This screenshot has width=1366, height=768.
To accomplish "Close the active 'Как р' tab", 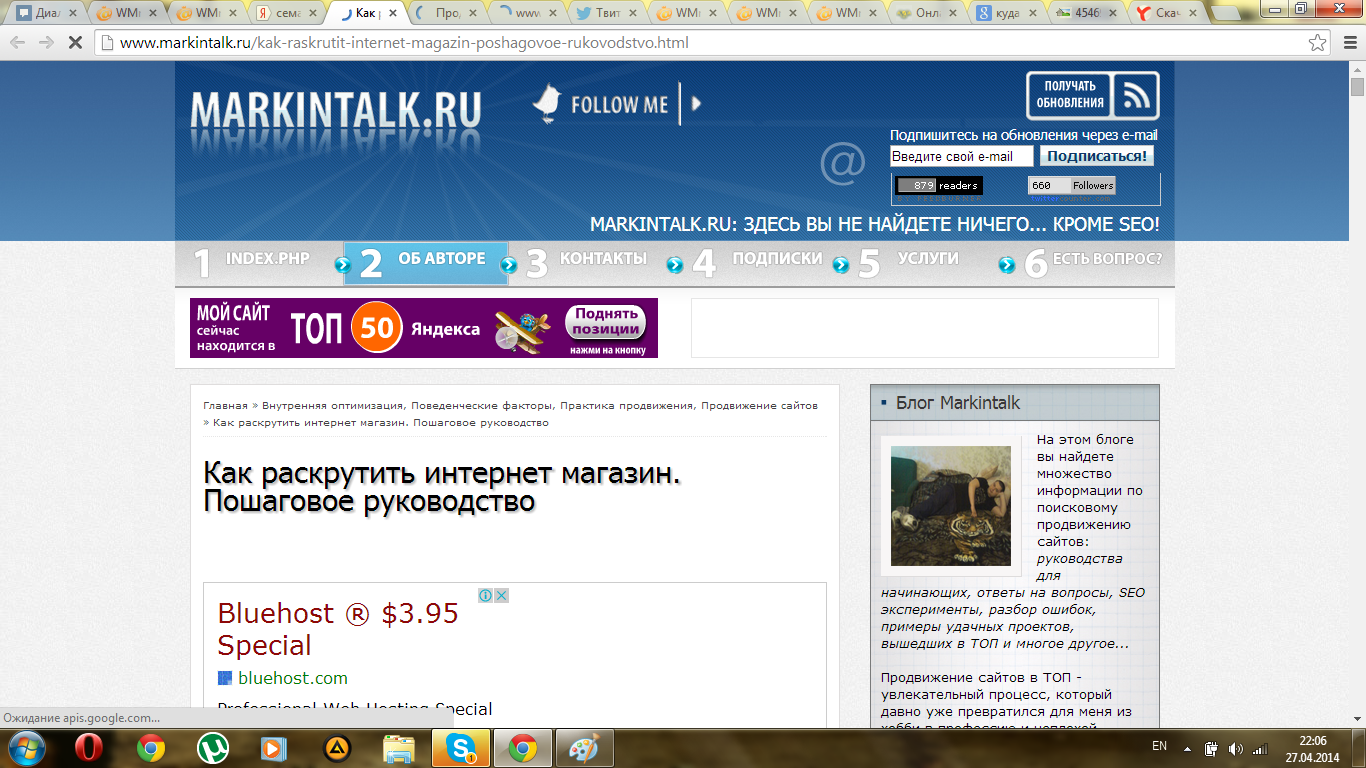I will click(x=392, y=13).
